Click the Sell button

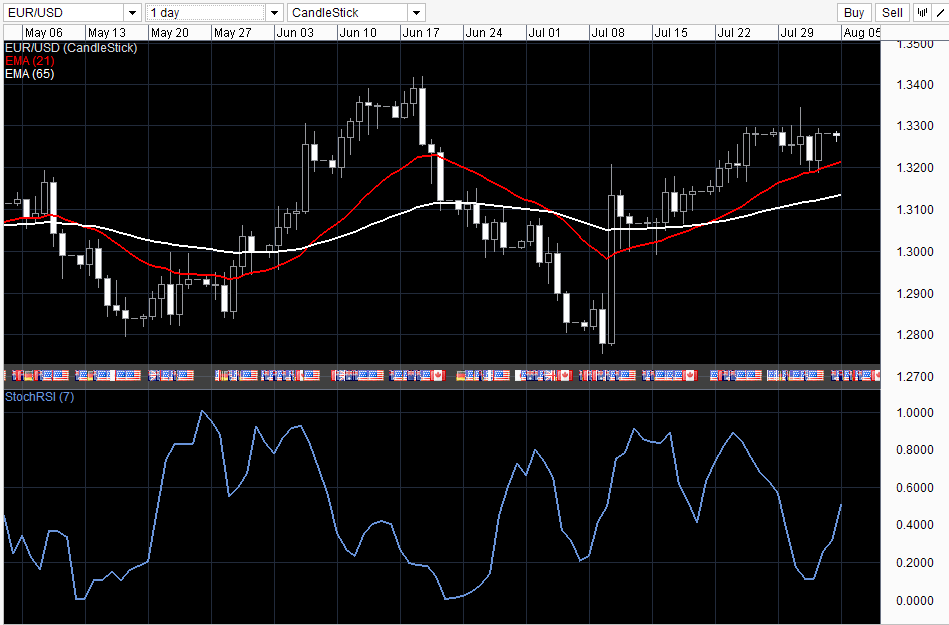[892, 13]
